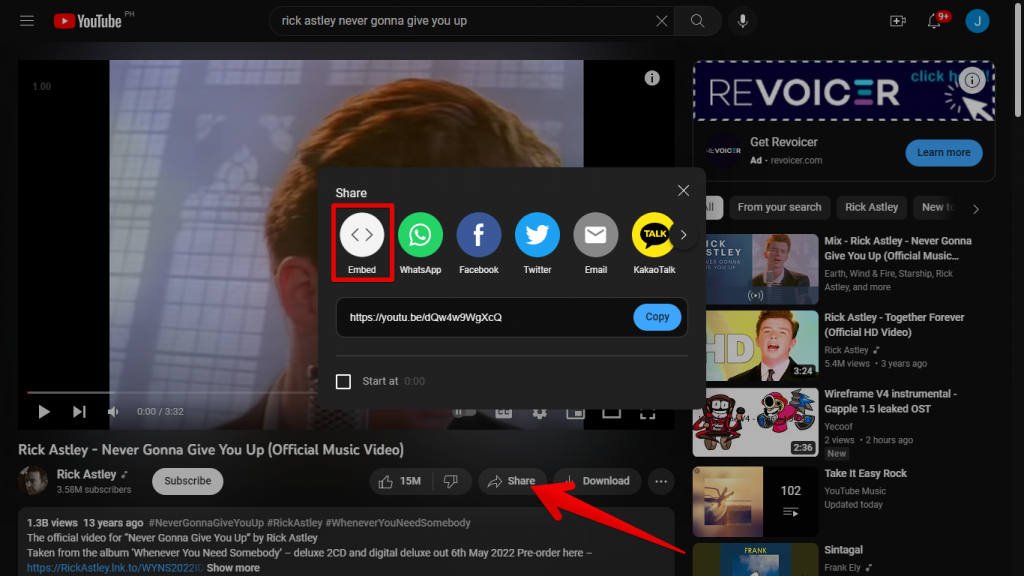Click the YouTube search microphone icon
The image size is (1024, 576).
point(742,20)
